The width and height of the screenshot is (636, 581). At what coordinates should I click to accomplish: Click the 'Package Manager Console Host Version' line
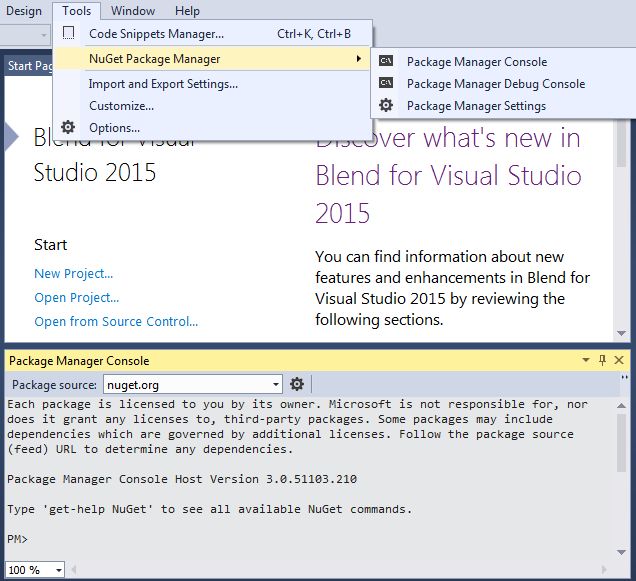pos(182,479)
